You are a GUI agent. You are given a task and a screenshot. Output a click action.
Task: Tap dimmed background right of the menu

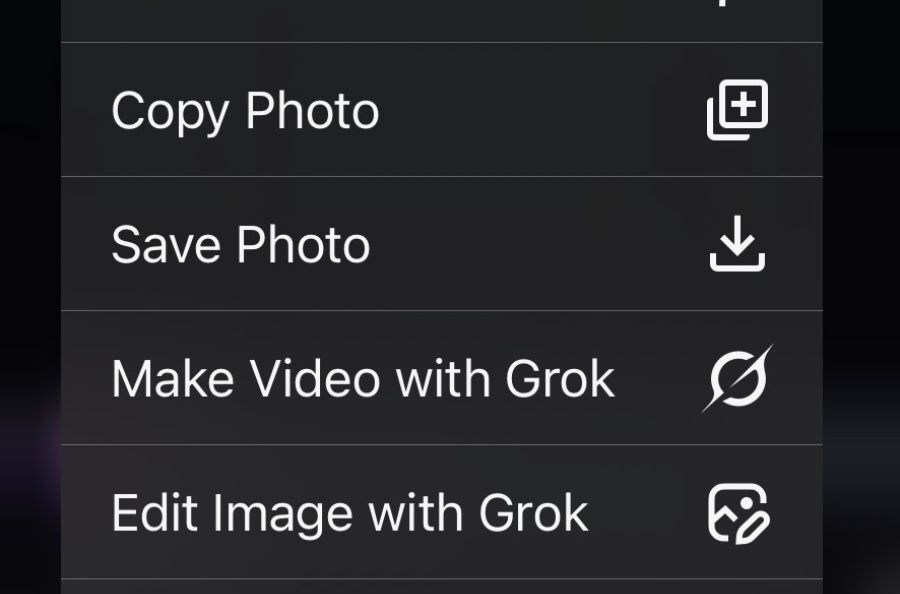coord(861,300)
